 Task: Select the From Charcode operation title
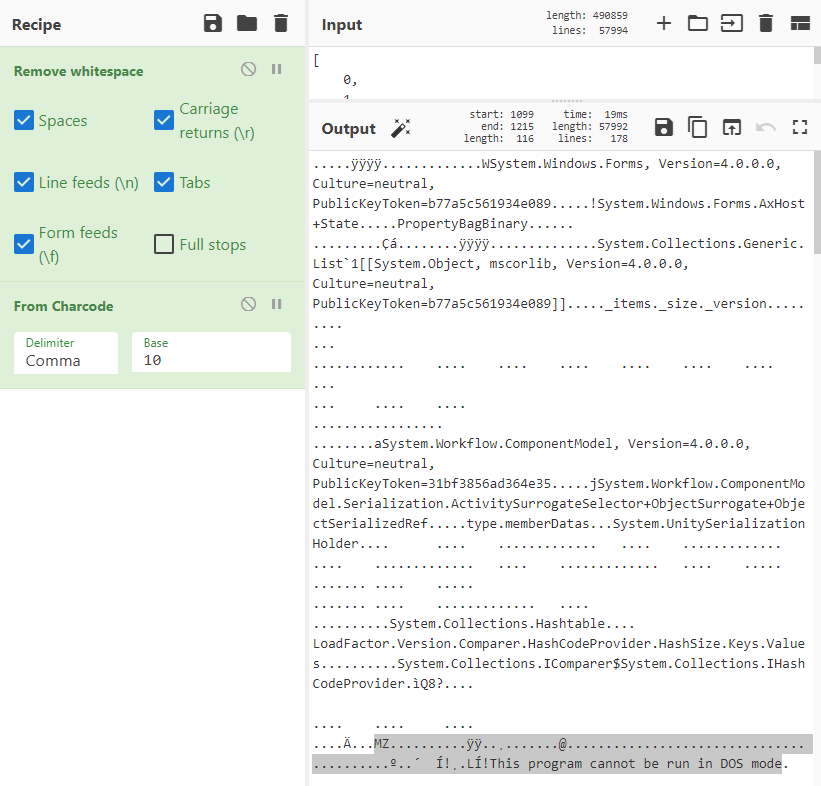coord(63,306)
